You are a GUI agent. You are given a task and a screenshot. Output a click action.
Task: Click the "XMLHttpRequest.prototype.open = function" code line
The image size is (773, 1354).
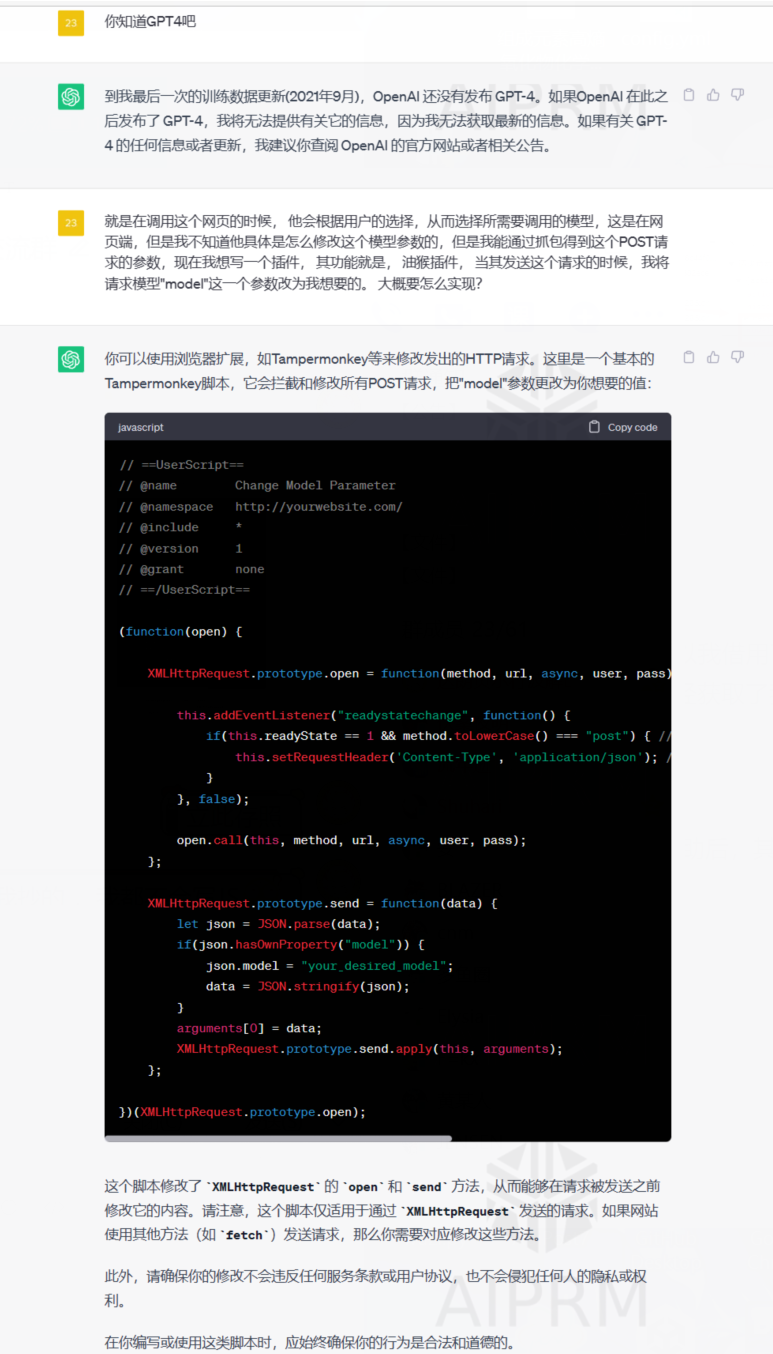408,674
